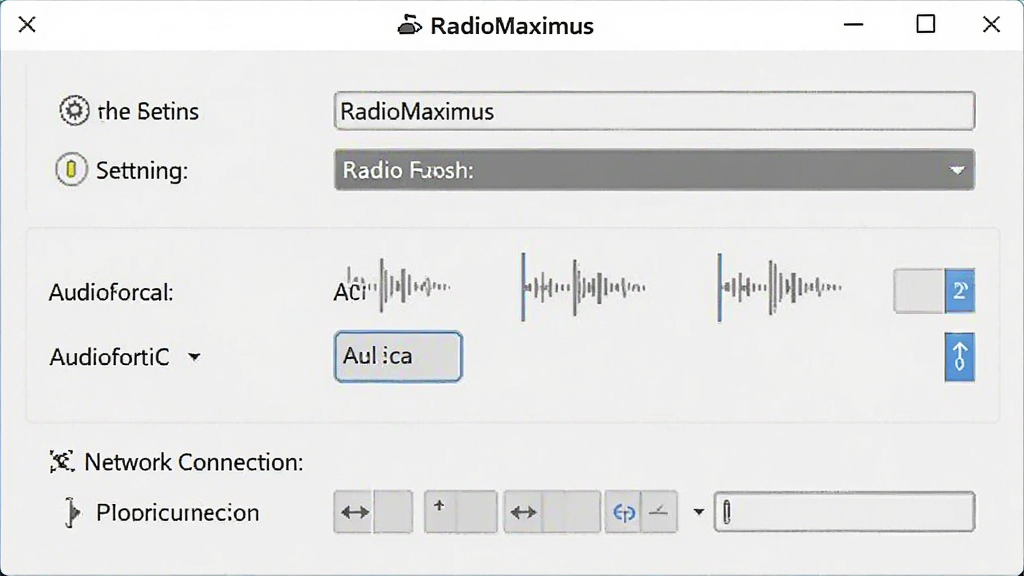
Task: Click the 'Settning:' label
Action: pyautogui.click(x=142, y=170)
